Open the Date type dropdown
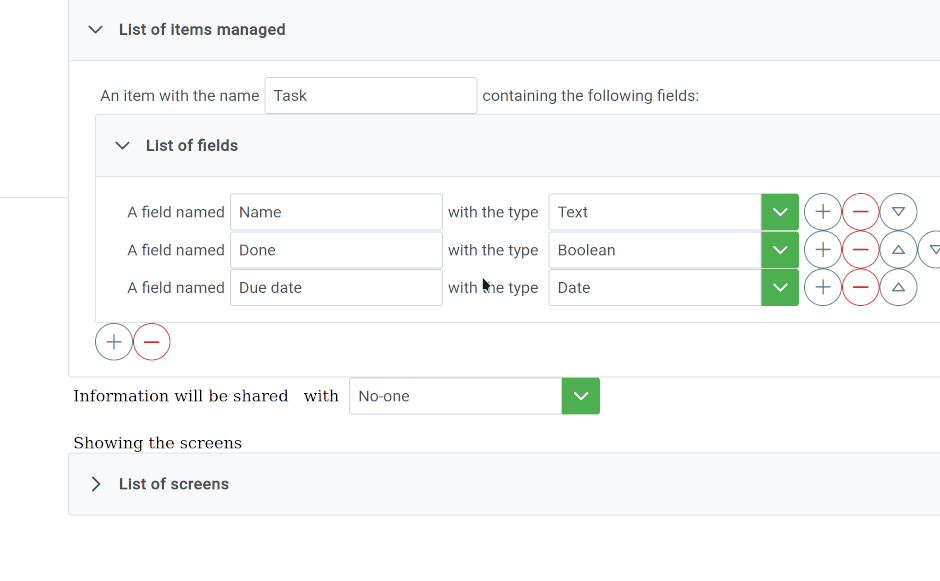This screenshot has width=940, height=581. pos(780,287)
